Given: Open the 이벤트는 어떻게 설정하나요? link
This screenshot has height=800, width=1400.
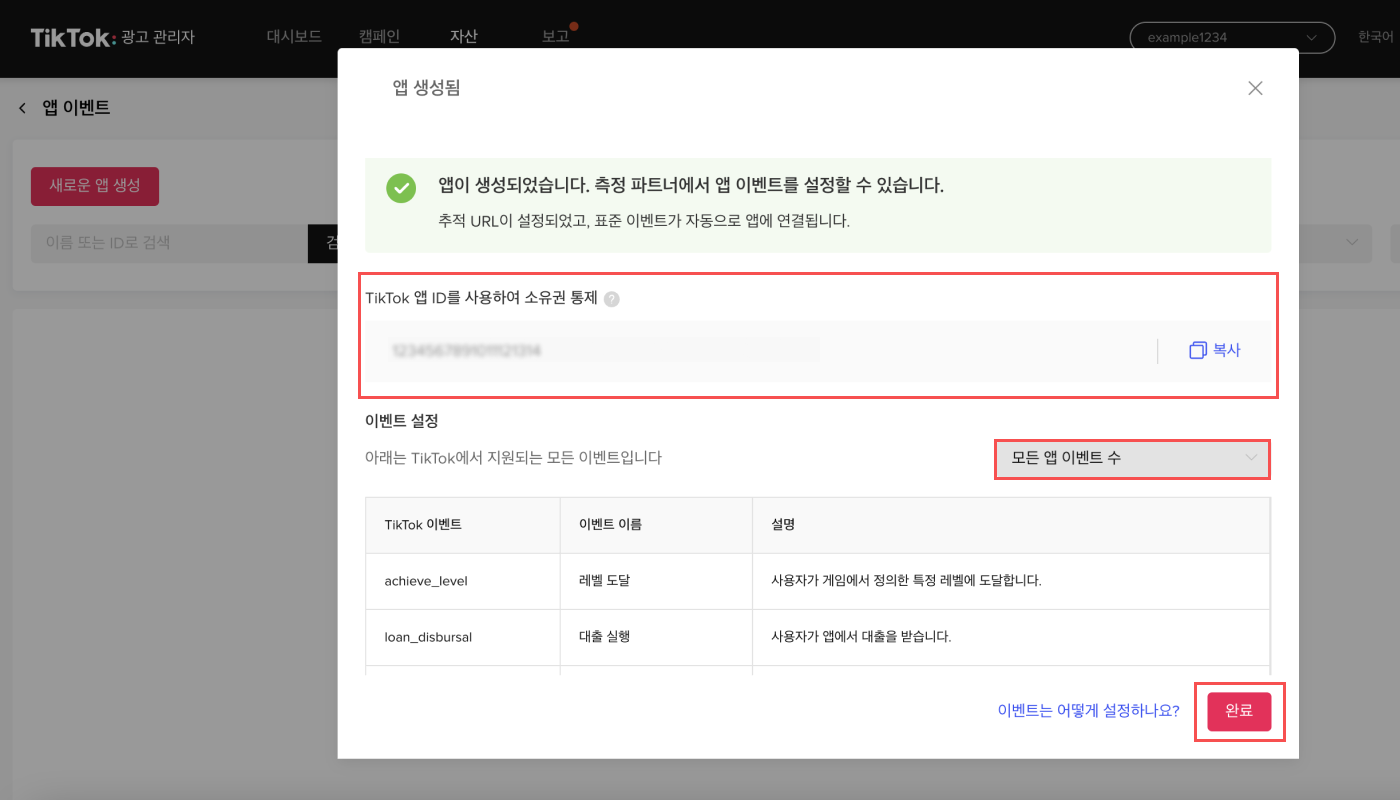Looking at the screenshot, I should click(1089, 711).
